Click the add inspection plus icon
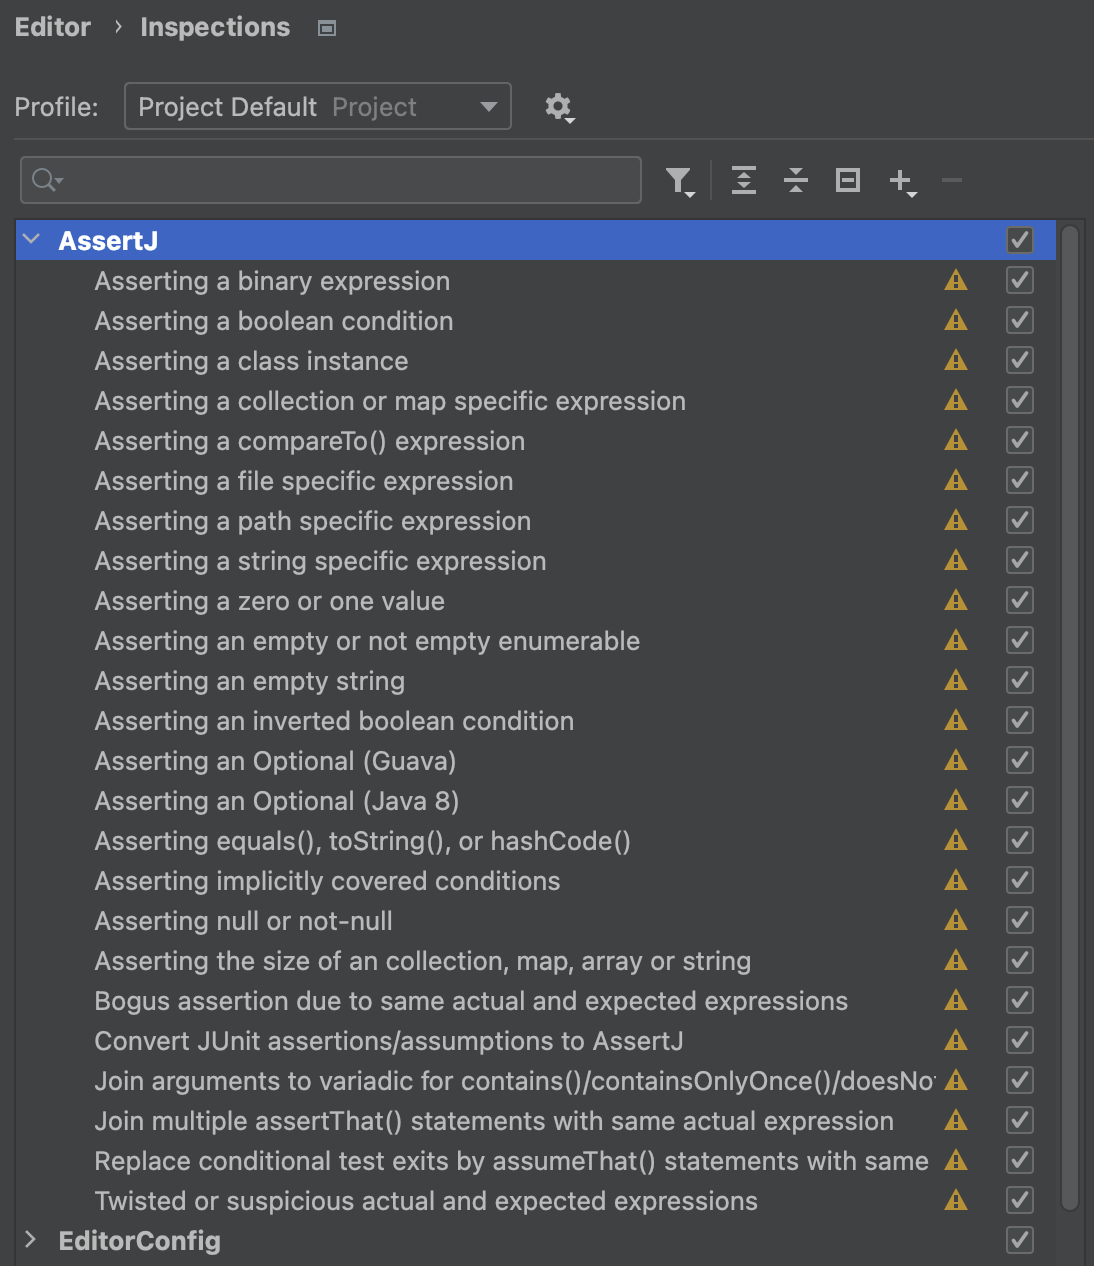Viewport: 1094px width, 1266px height. (902, 181)
